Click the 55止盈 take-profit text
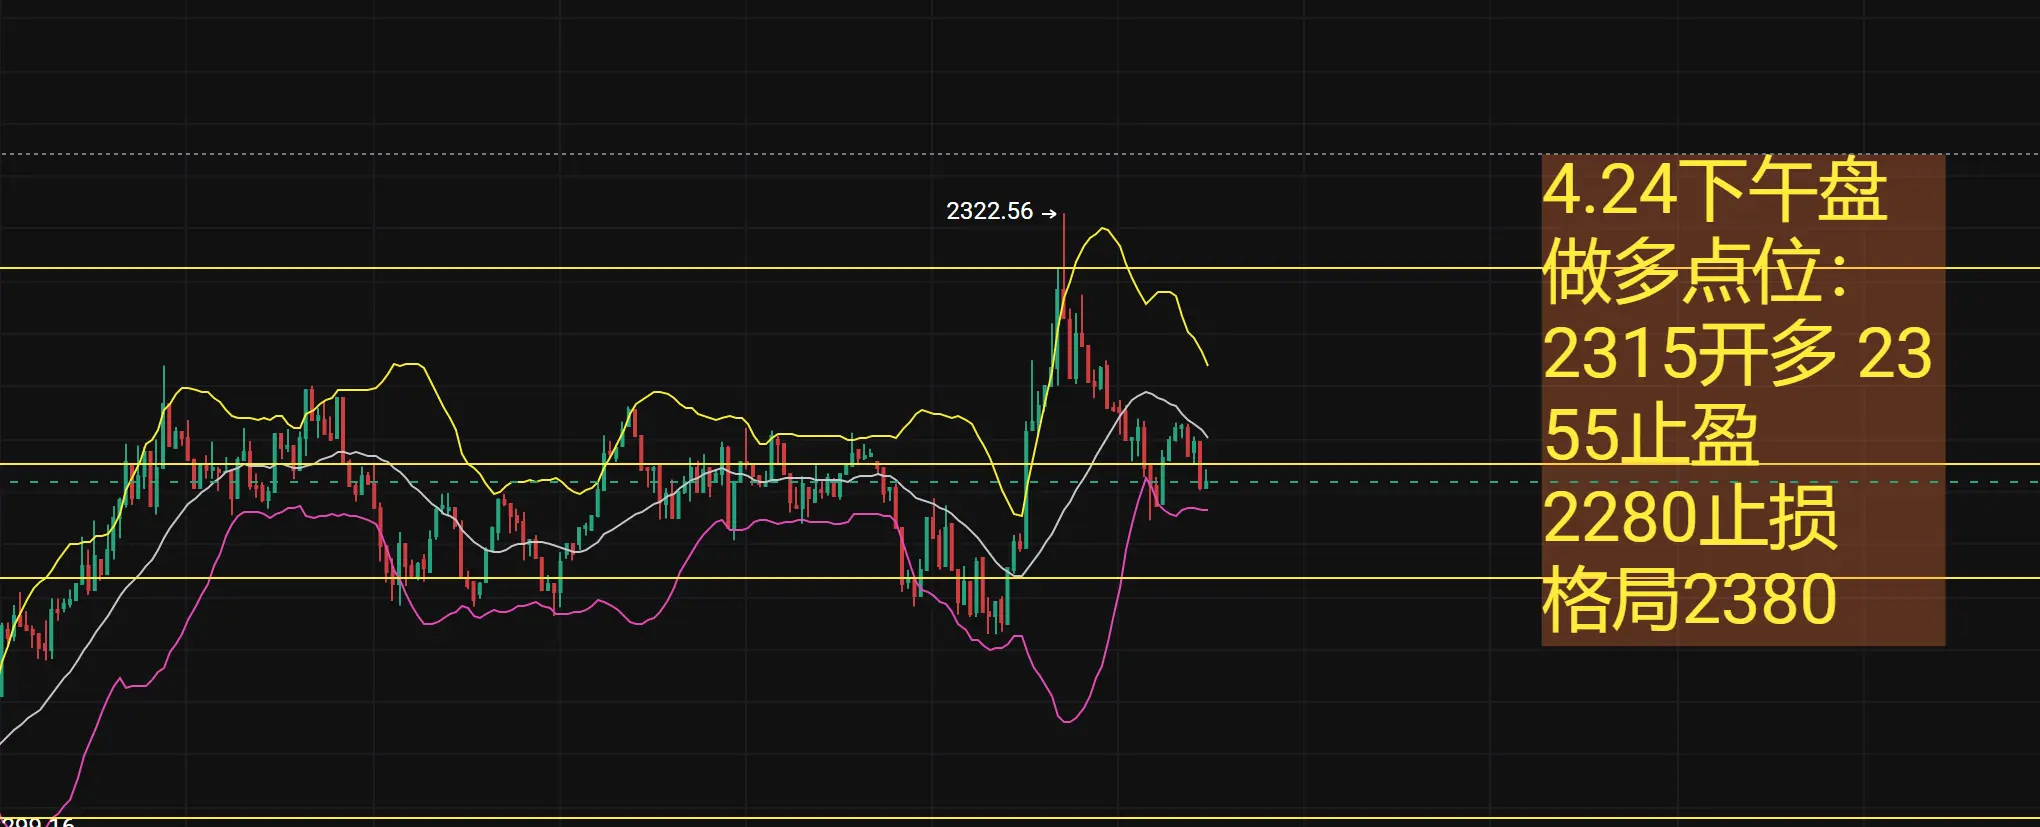Viewport: 2040px width, 827px height. (x=1651, y=435)
